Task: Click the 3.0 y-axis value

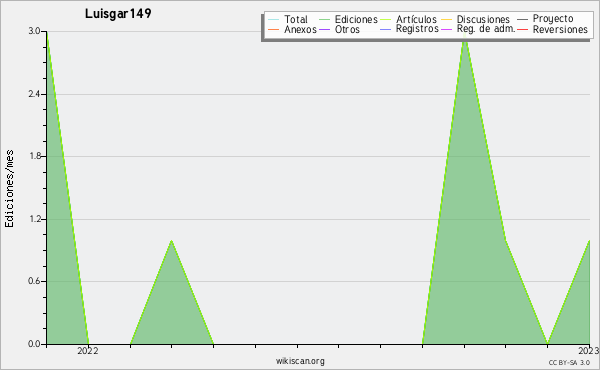Action: (x=34, y=31)
